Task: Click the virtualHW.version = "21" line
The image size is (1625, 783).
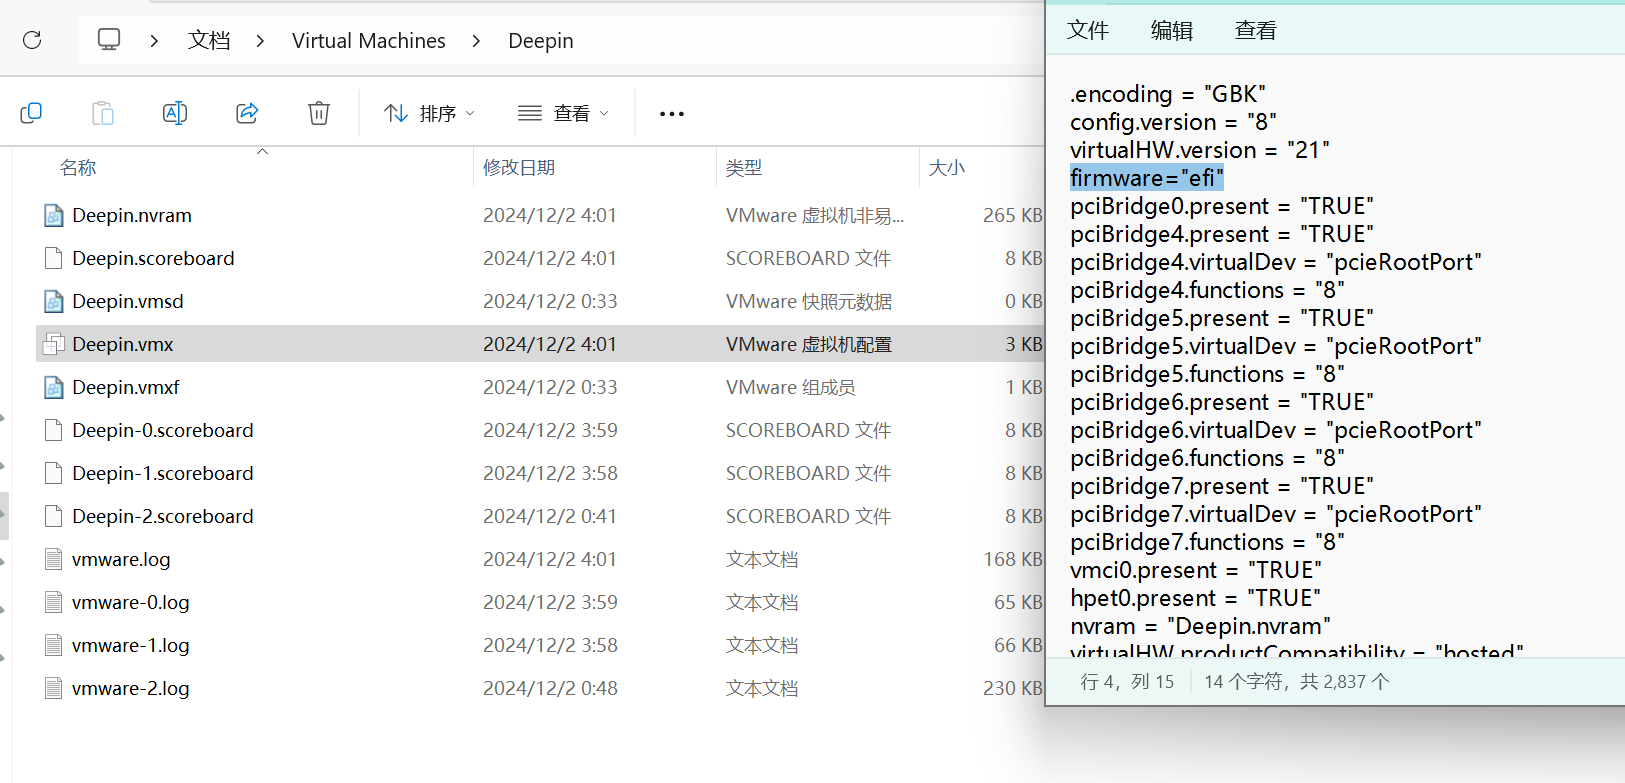Action: click(1200, 150)
